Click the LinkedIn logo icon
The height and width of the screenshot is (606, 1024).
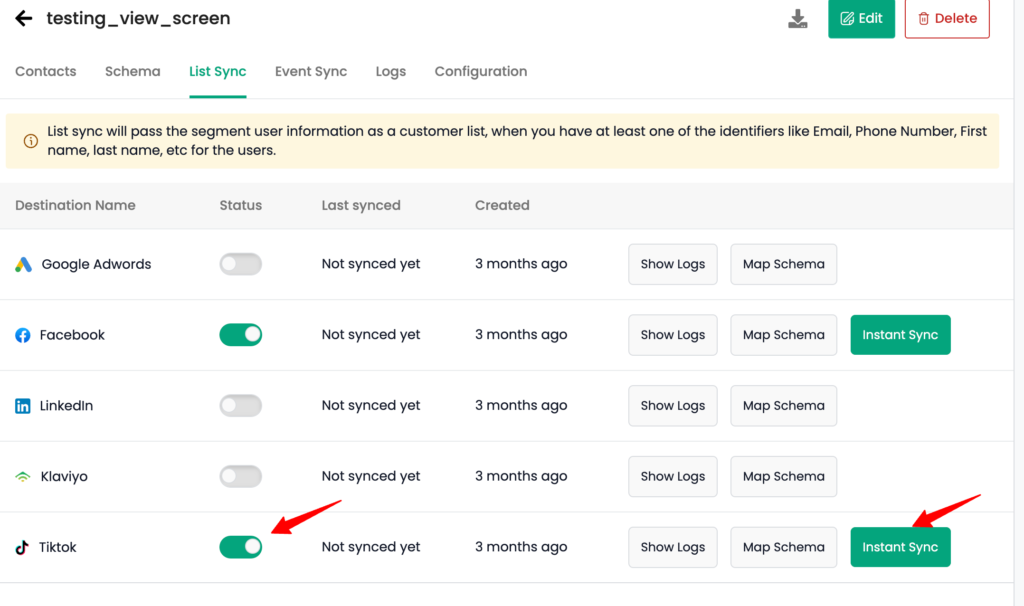click(x=23, y=406)
